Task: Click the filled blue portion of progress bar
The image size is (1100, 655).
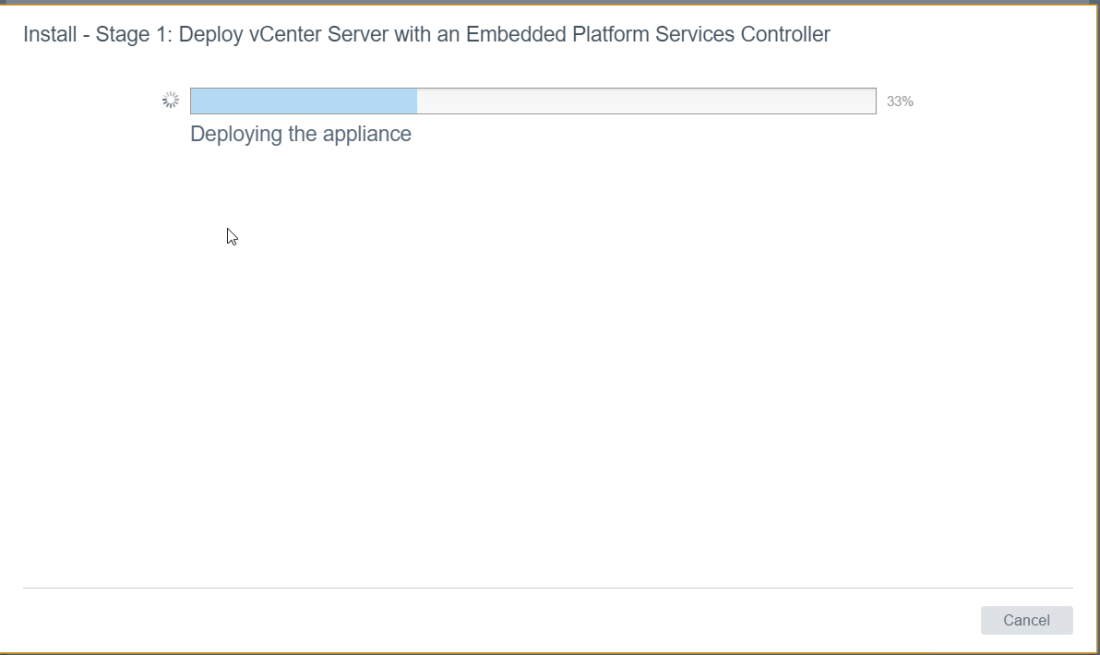Action: (x=303, y=101)
